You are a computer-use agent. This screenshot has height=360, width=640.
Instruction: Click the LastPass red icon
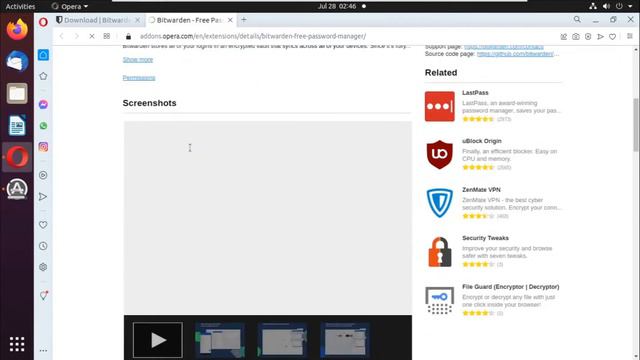tap(440, 107)
